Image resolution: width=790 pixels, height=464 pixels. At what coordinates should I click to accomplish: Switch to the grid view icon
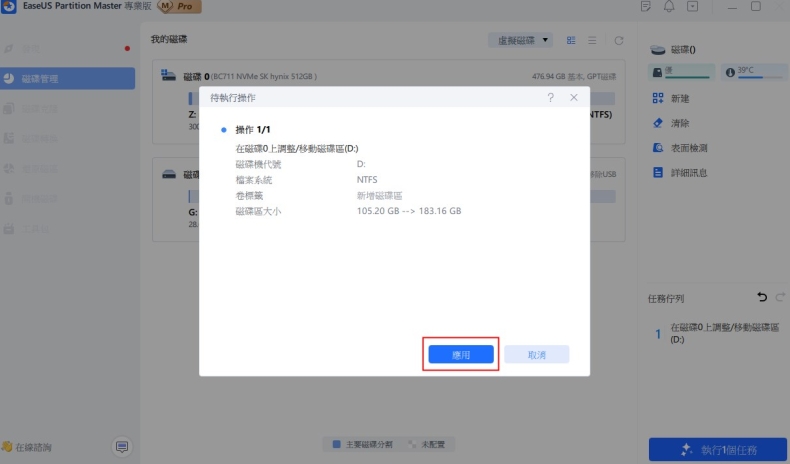(x=571, y=40)
